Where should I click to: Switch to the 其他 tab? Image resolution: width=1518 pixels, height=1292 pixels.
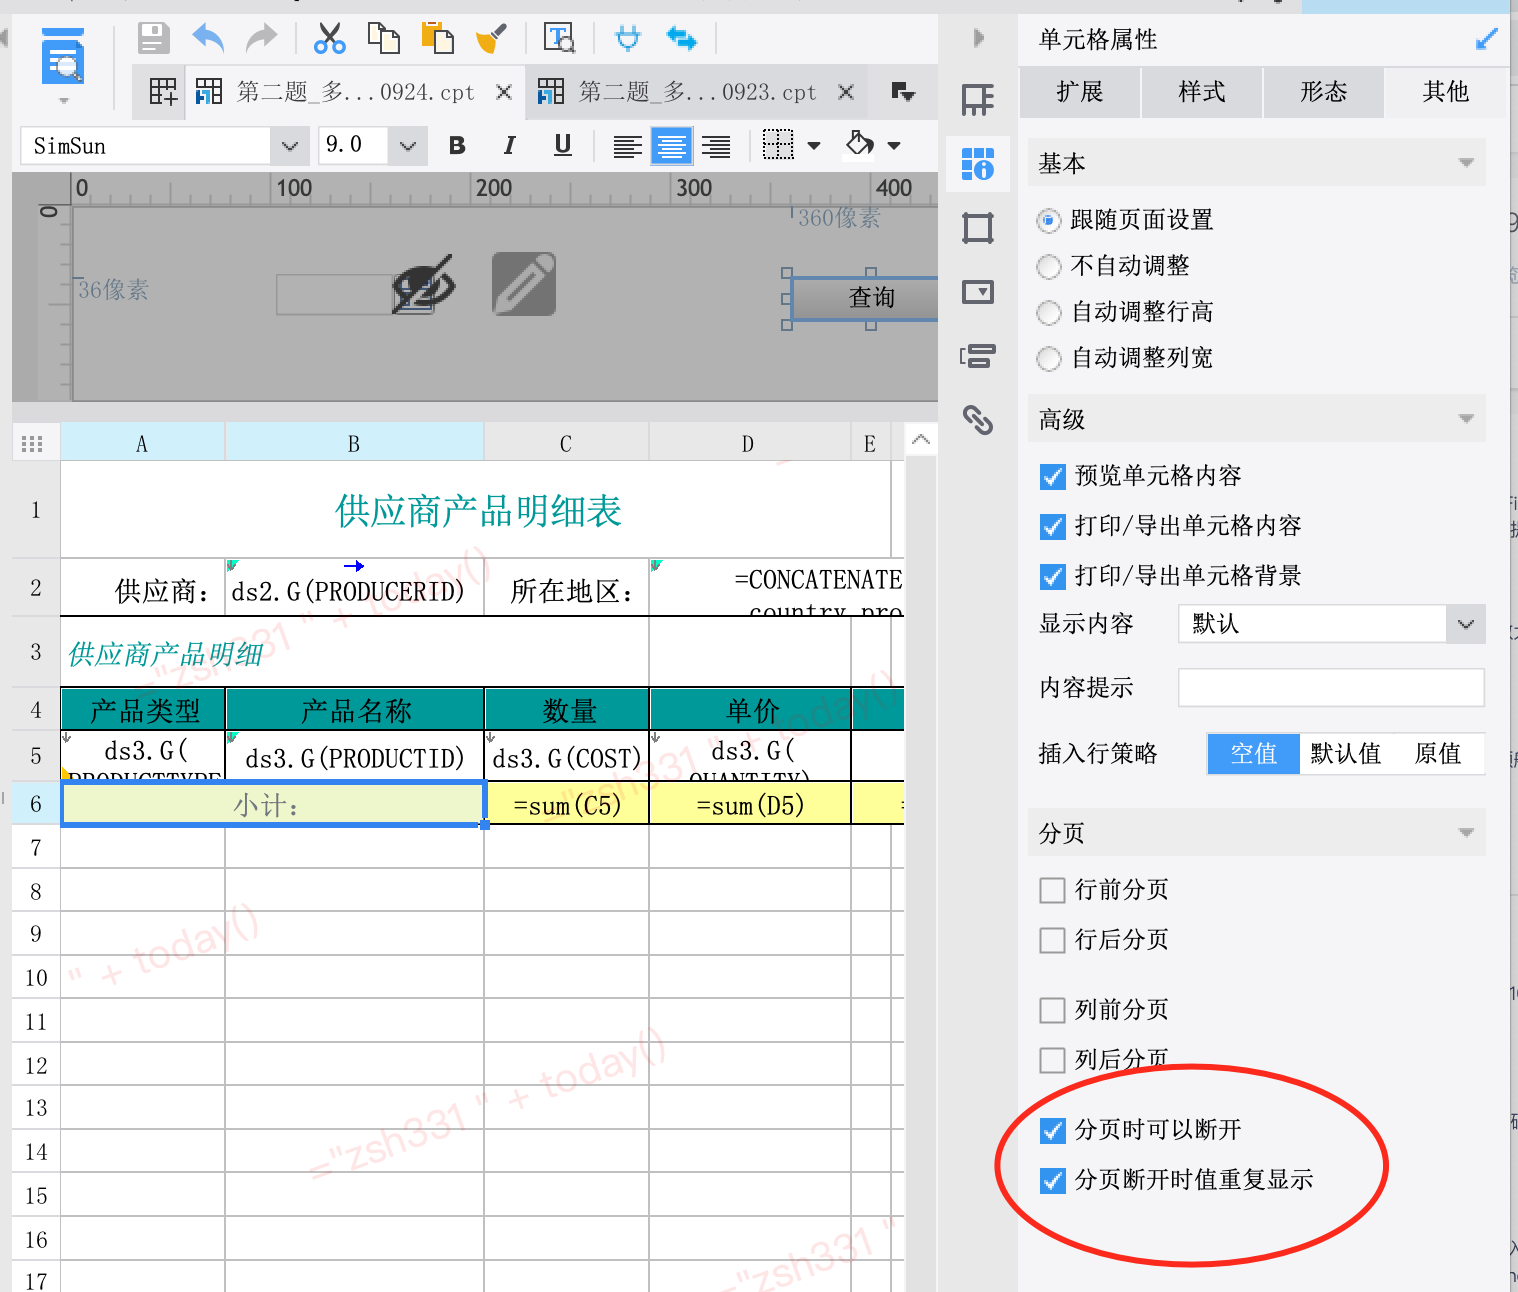1446,92
